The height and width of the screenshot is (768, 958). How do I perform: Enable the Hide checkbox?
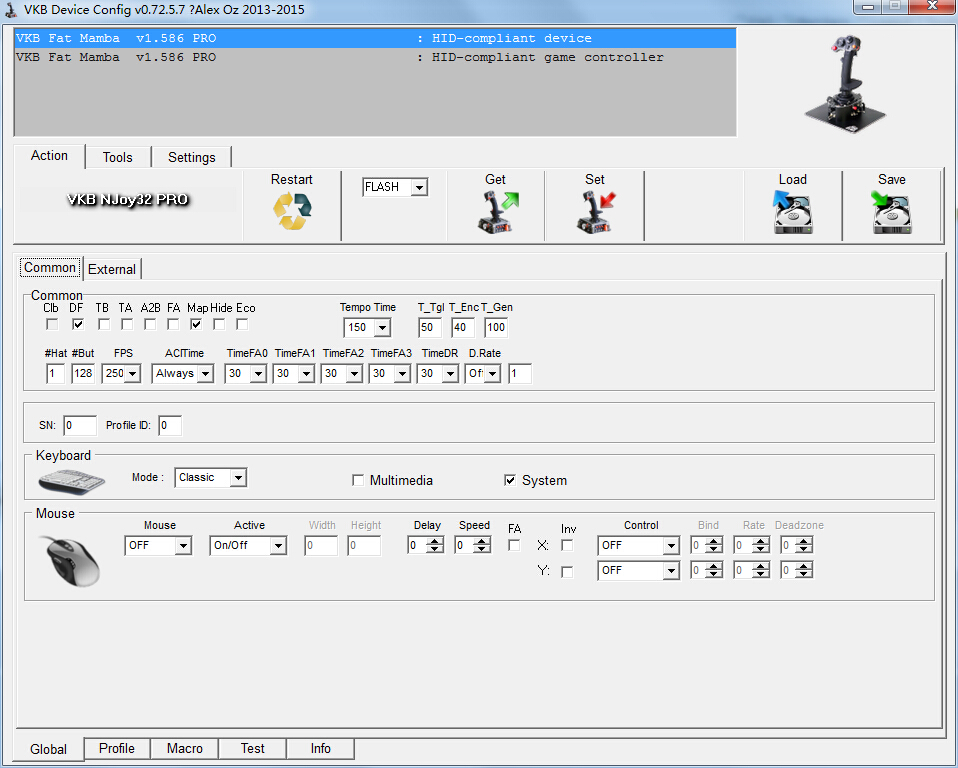point(219,324)
